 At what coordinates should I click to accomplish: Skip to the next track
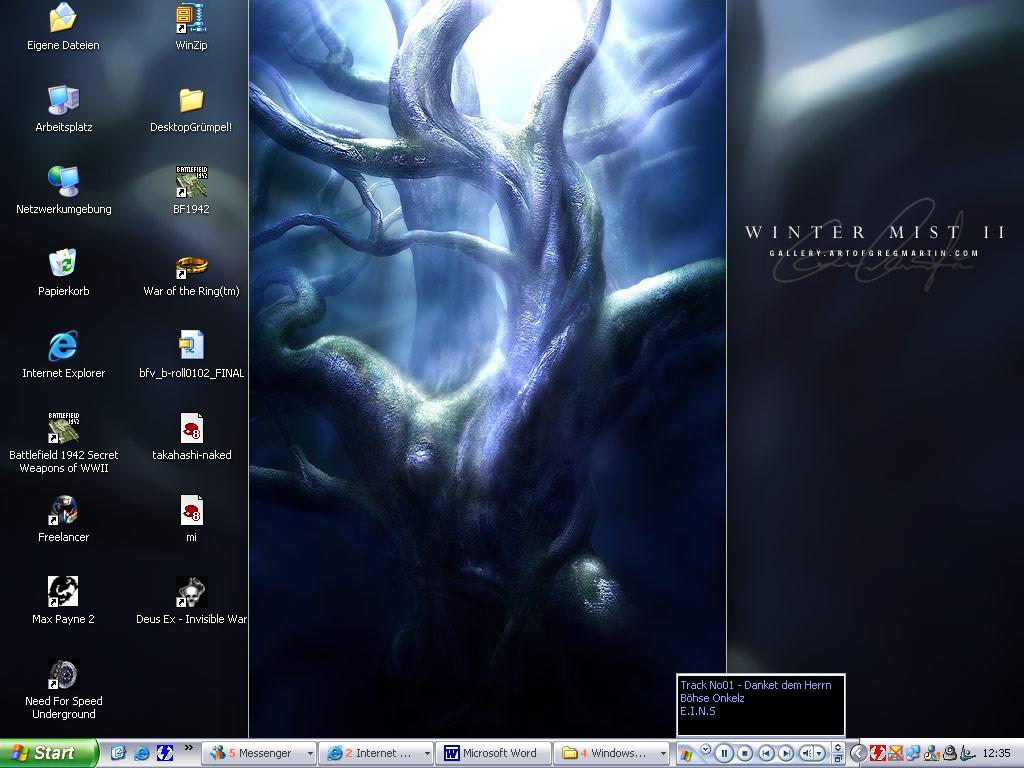[786, 753]
